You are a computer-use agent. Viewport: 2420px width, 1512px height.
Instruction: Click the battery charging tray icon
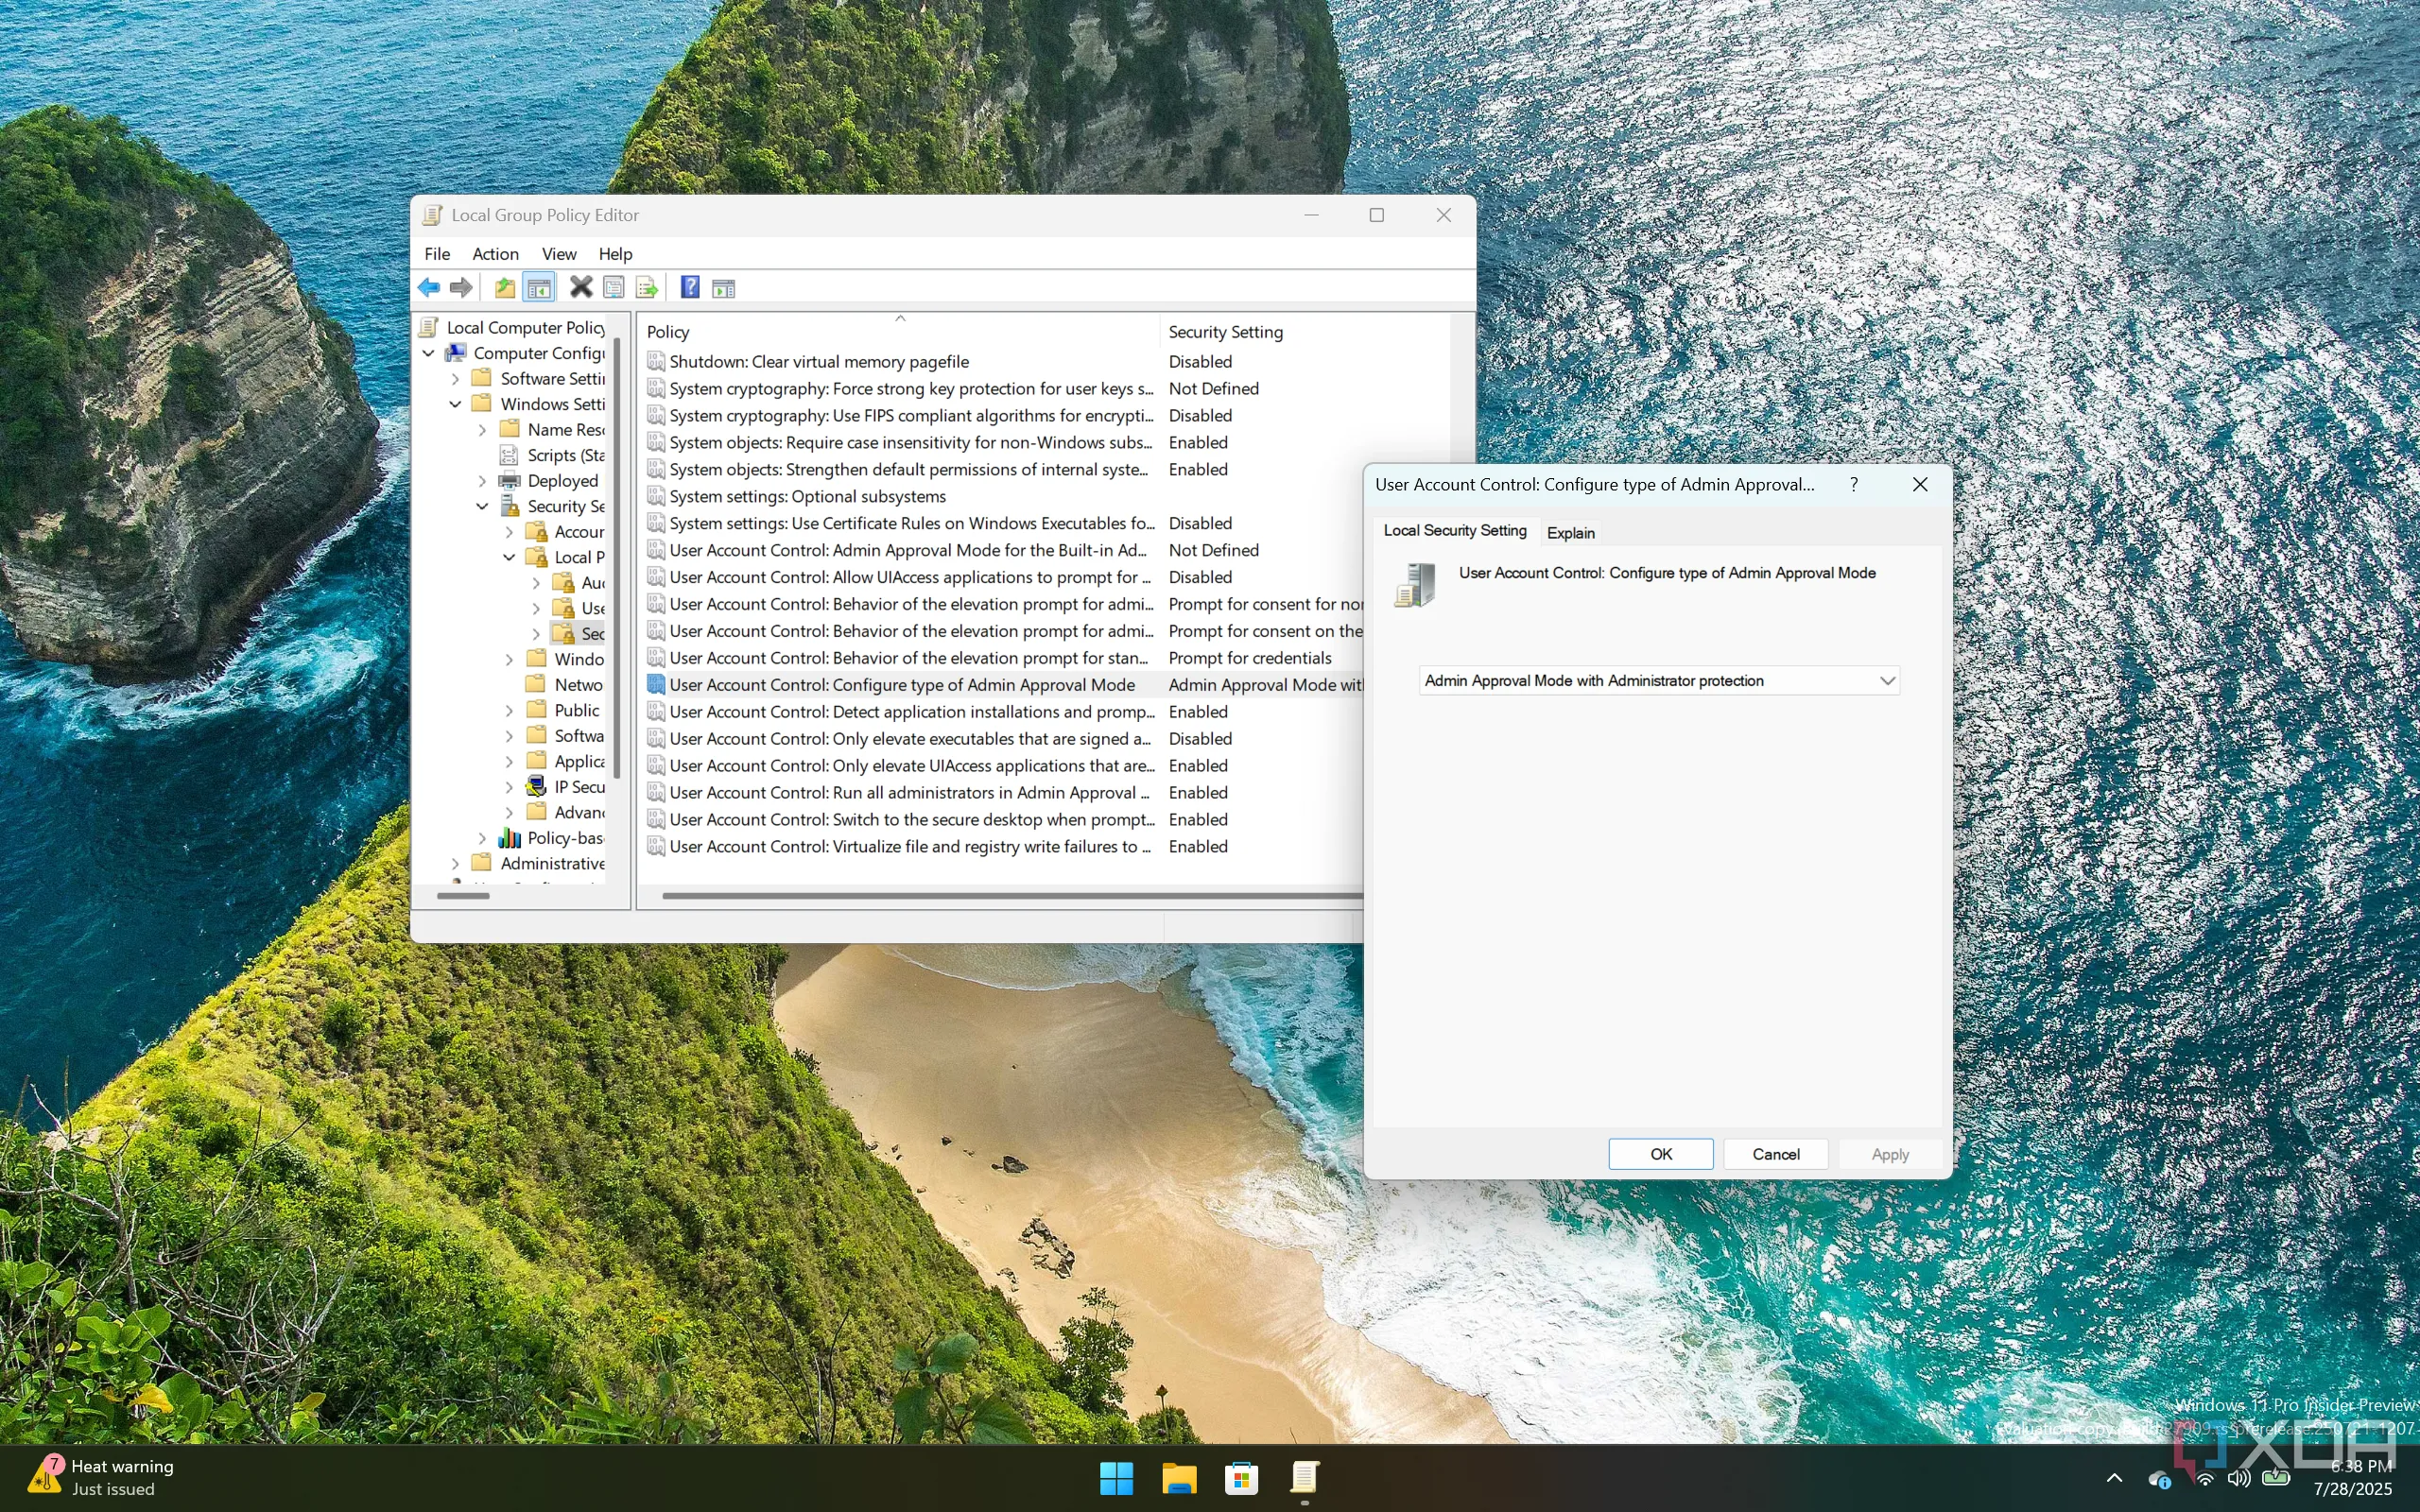(x=2277, y=1477)
